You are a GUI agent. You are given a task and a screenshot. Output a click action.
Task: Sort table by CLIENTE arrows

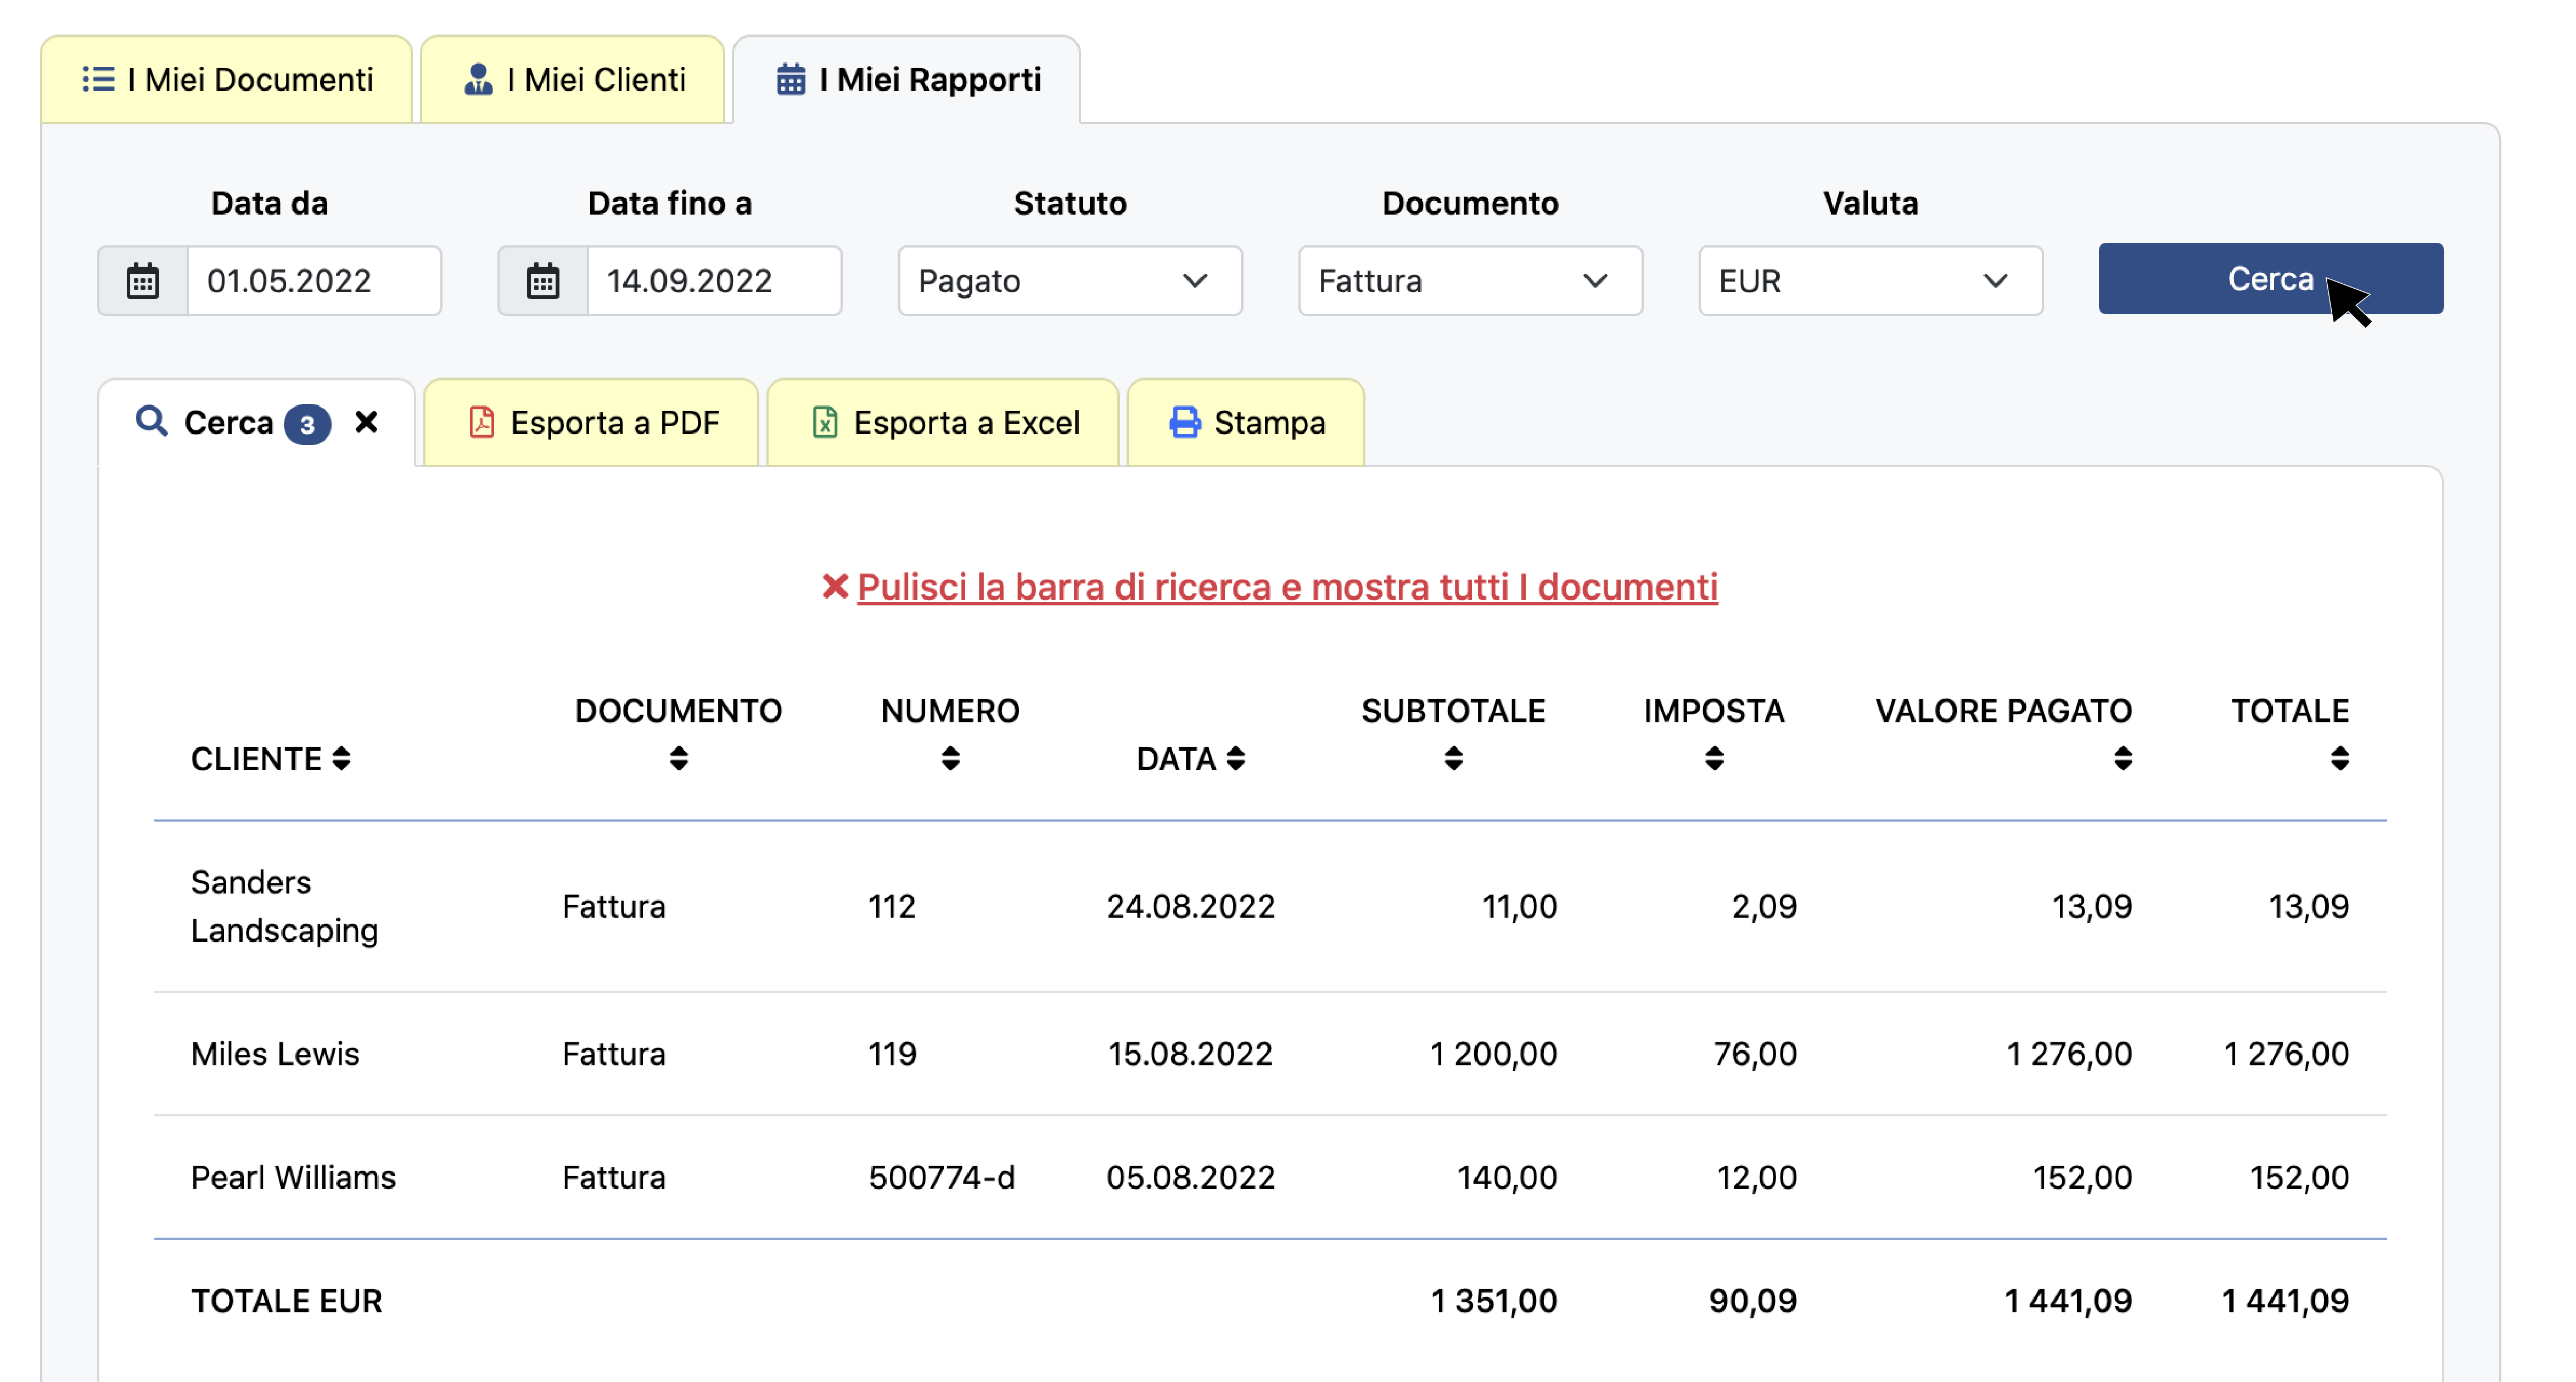click(x=341, y=759)
